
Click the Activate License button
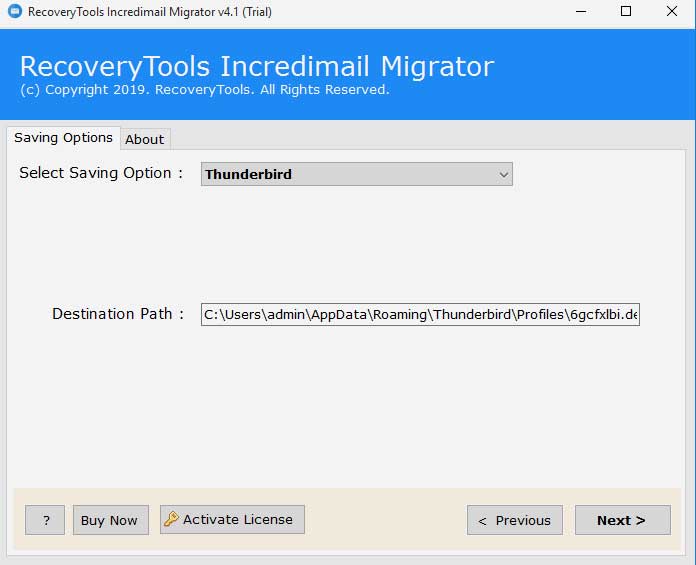tap(232, 519)
